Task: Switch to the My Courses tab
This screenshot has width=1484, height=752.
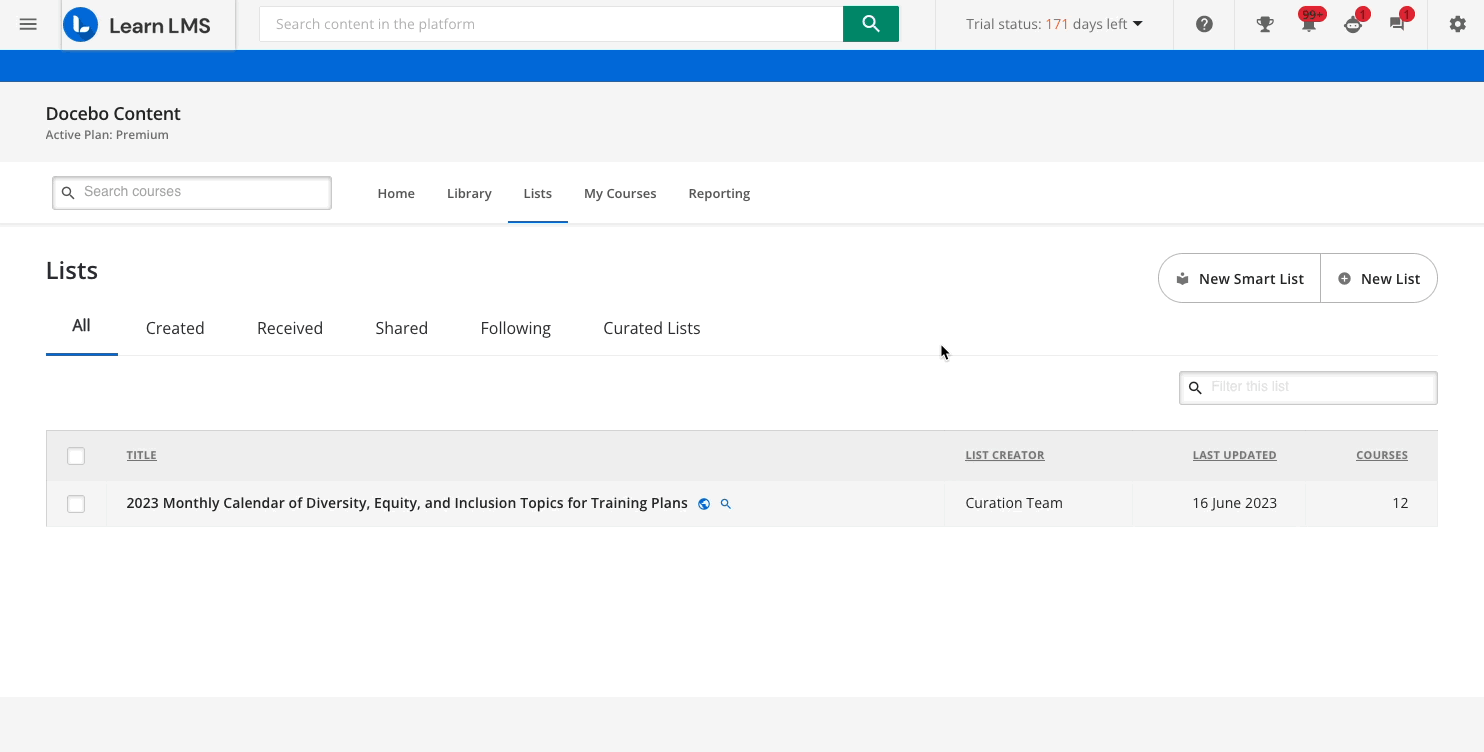Action: tap(620, 193)
